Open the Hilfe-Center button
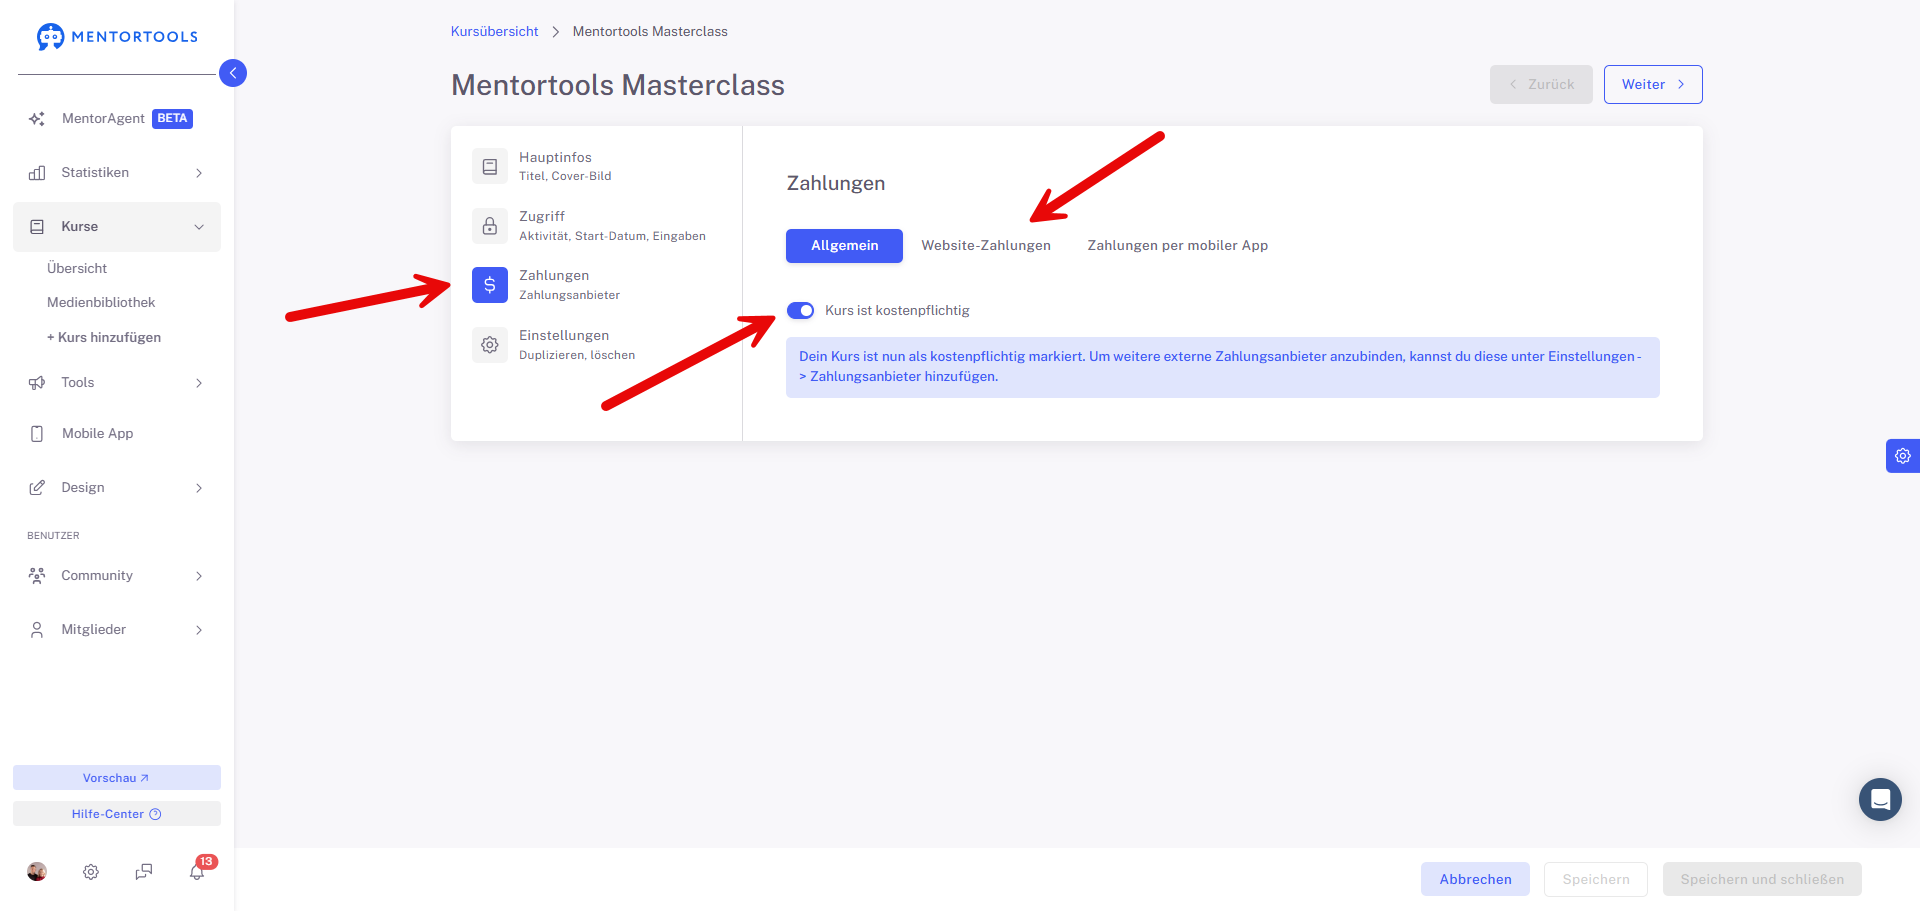 point(117,814)
